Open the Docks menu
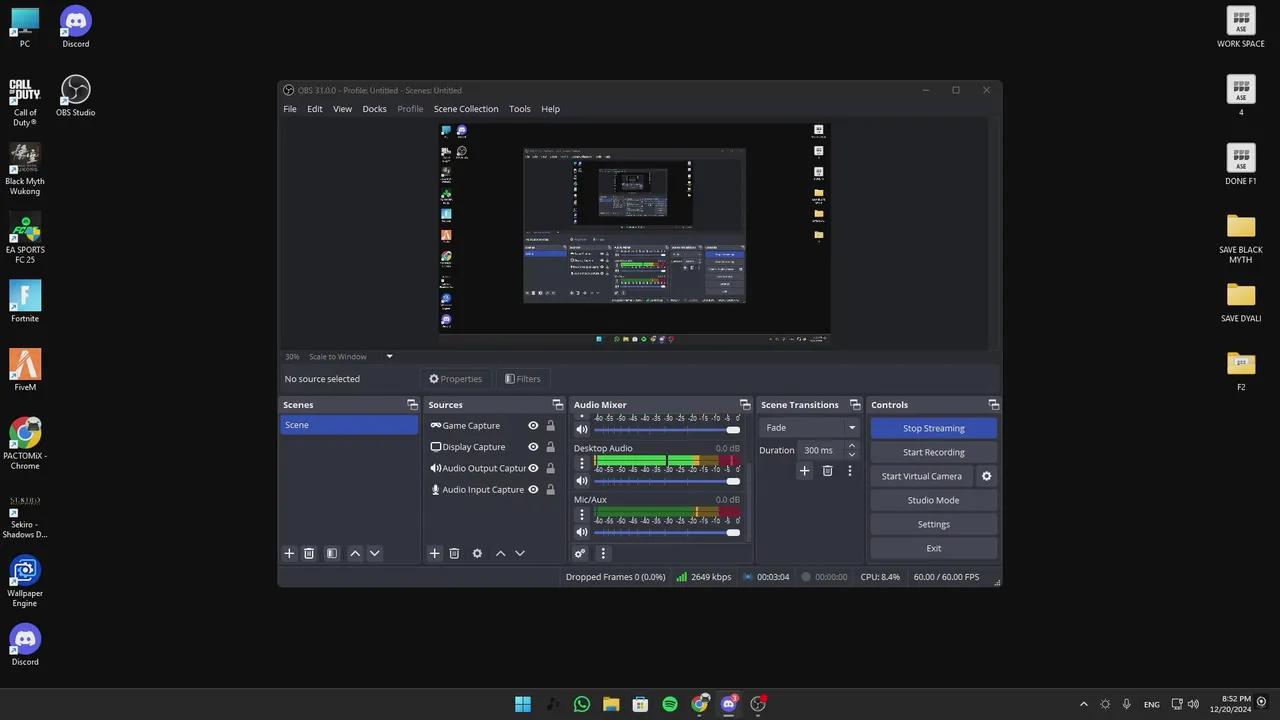The height and width of the screenshot is (720, 1280). [x=374, y=108]
